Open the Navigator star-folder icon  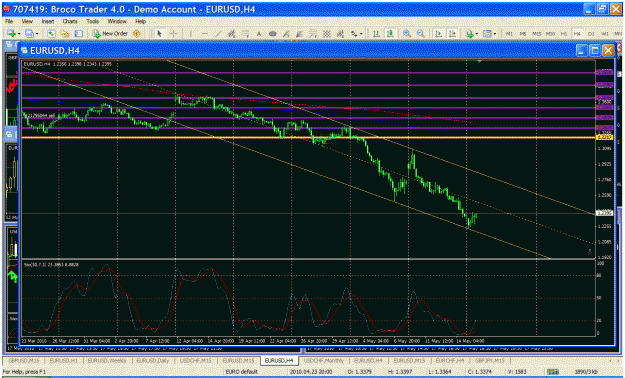click(x=65, y=34)
